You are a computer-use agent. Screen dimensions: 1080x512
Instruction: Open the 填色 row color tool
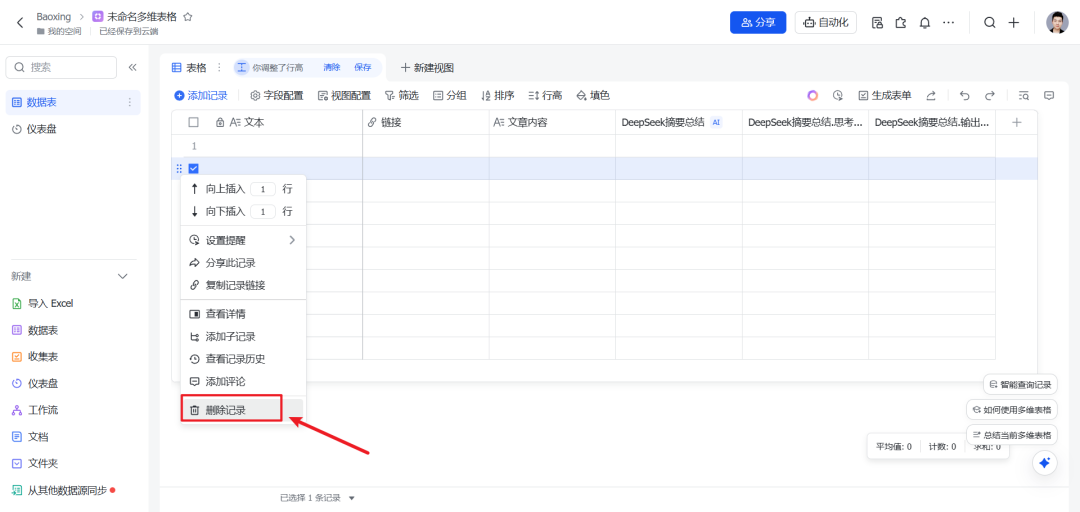tap(593, 96)
